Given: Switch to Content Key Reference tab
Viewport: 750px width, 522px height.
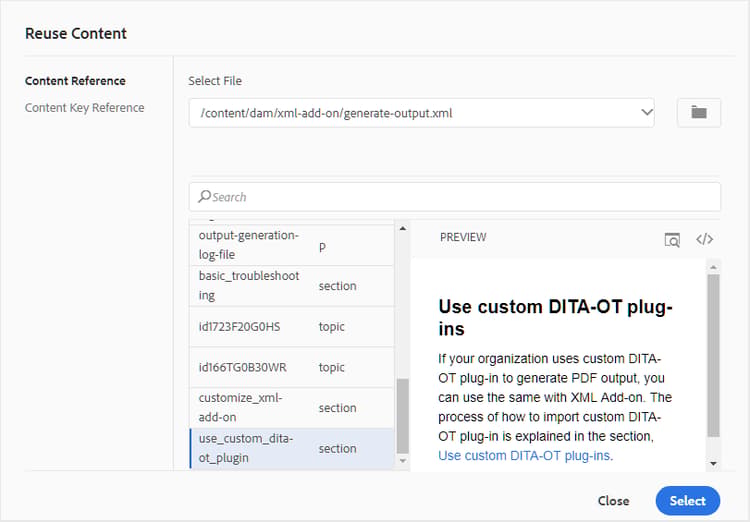Looking at the screenshot, I should point(85,108).
